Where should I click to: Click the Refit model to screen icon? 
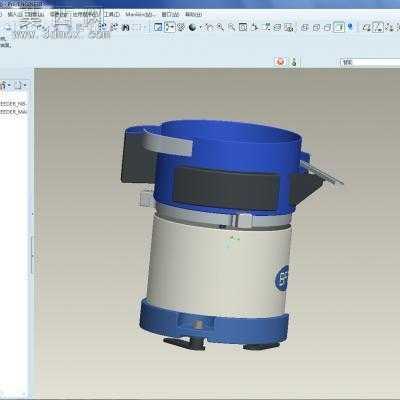243,27
